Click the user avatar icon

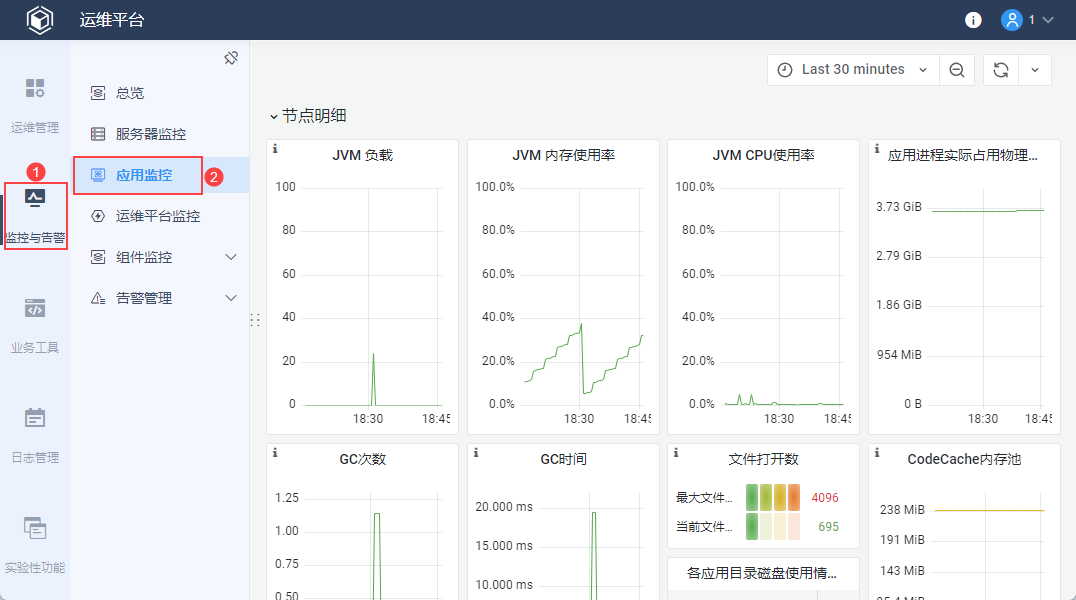1011,20
